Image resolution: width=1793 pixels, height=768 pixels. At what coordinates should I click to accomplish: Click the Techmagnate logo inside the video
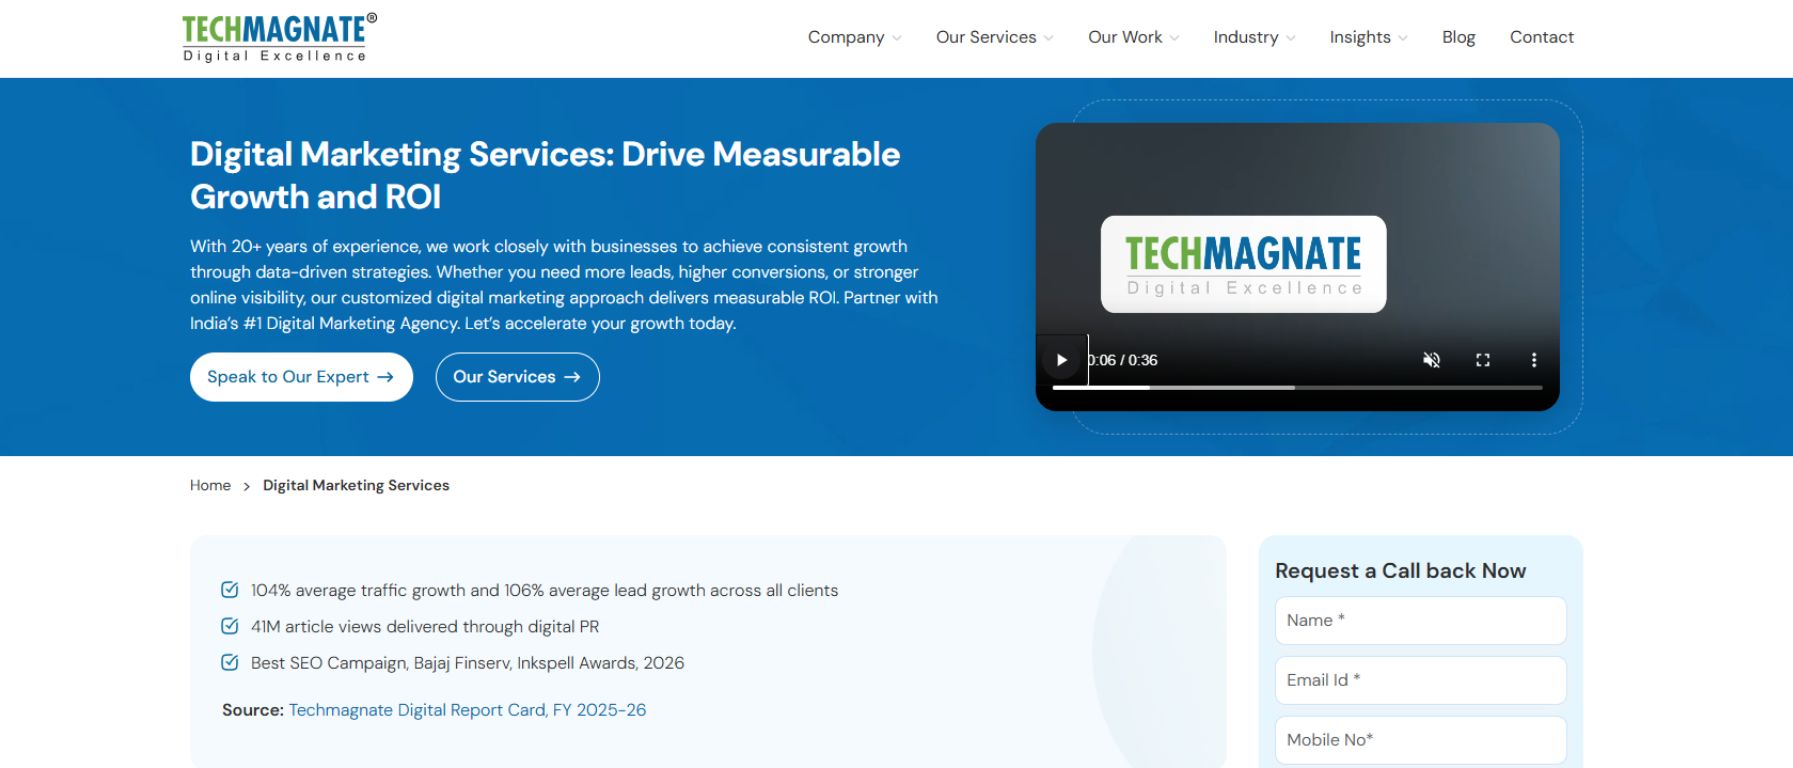[x=1243, y=264]
